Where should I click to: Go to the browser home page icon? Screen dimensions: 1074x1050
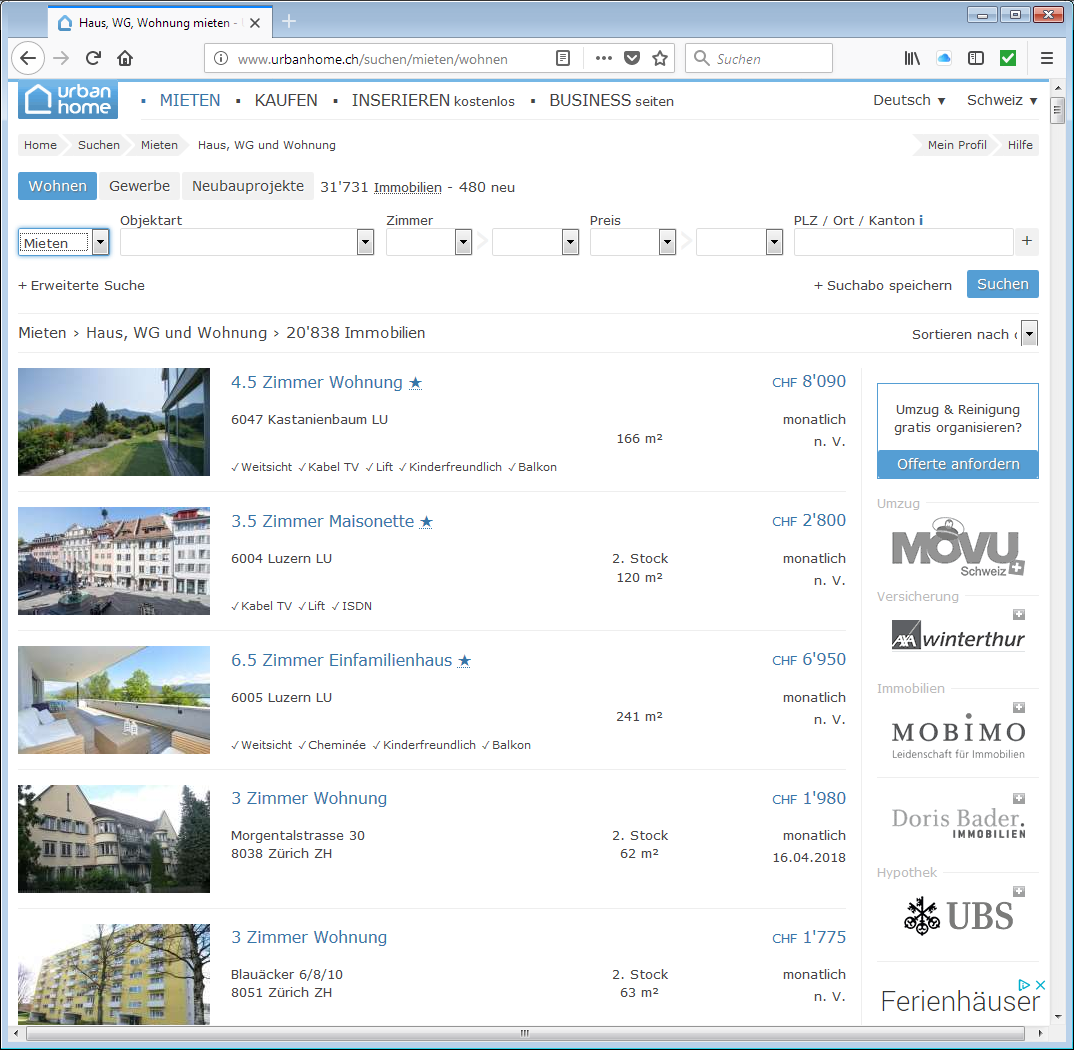tap(125, 59)
